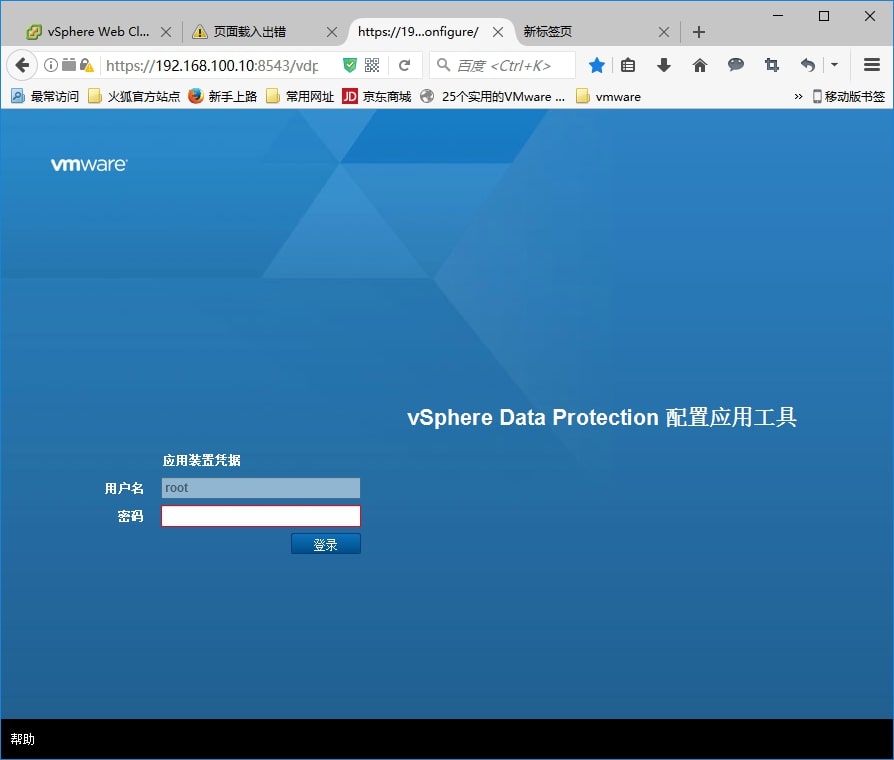Open a new tab with plus button
894x760 pixels.
click(x=698, y=32)
